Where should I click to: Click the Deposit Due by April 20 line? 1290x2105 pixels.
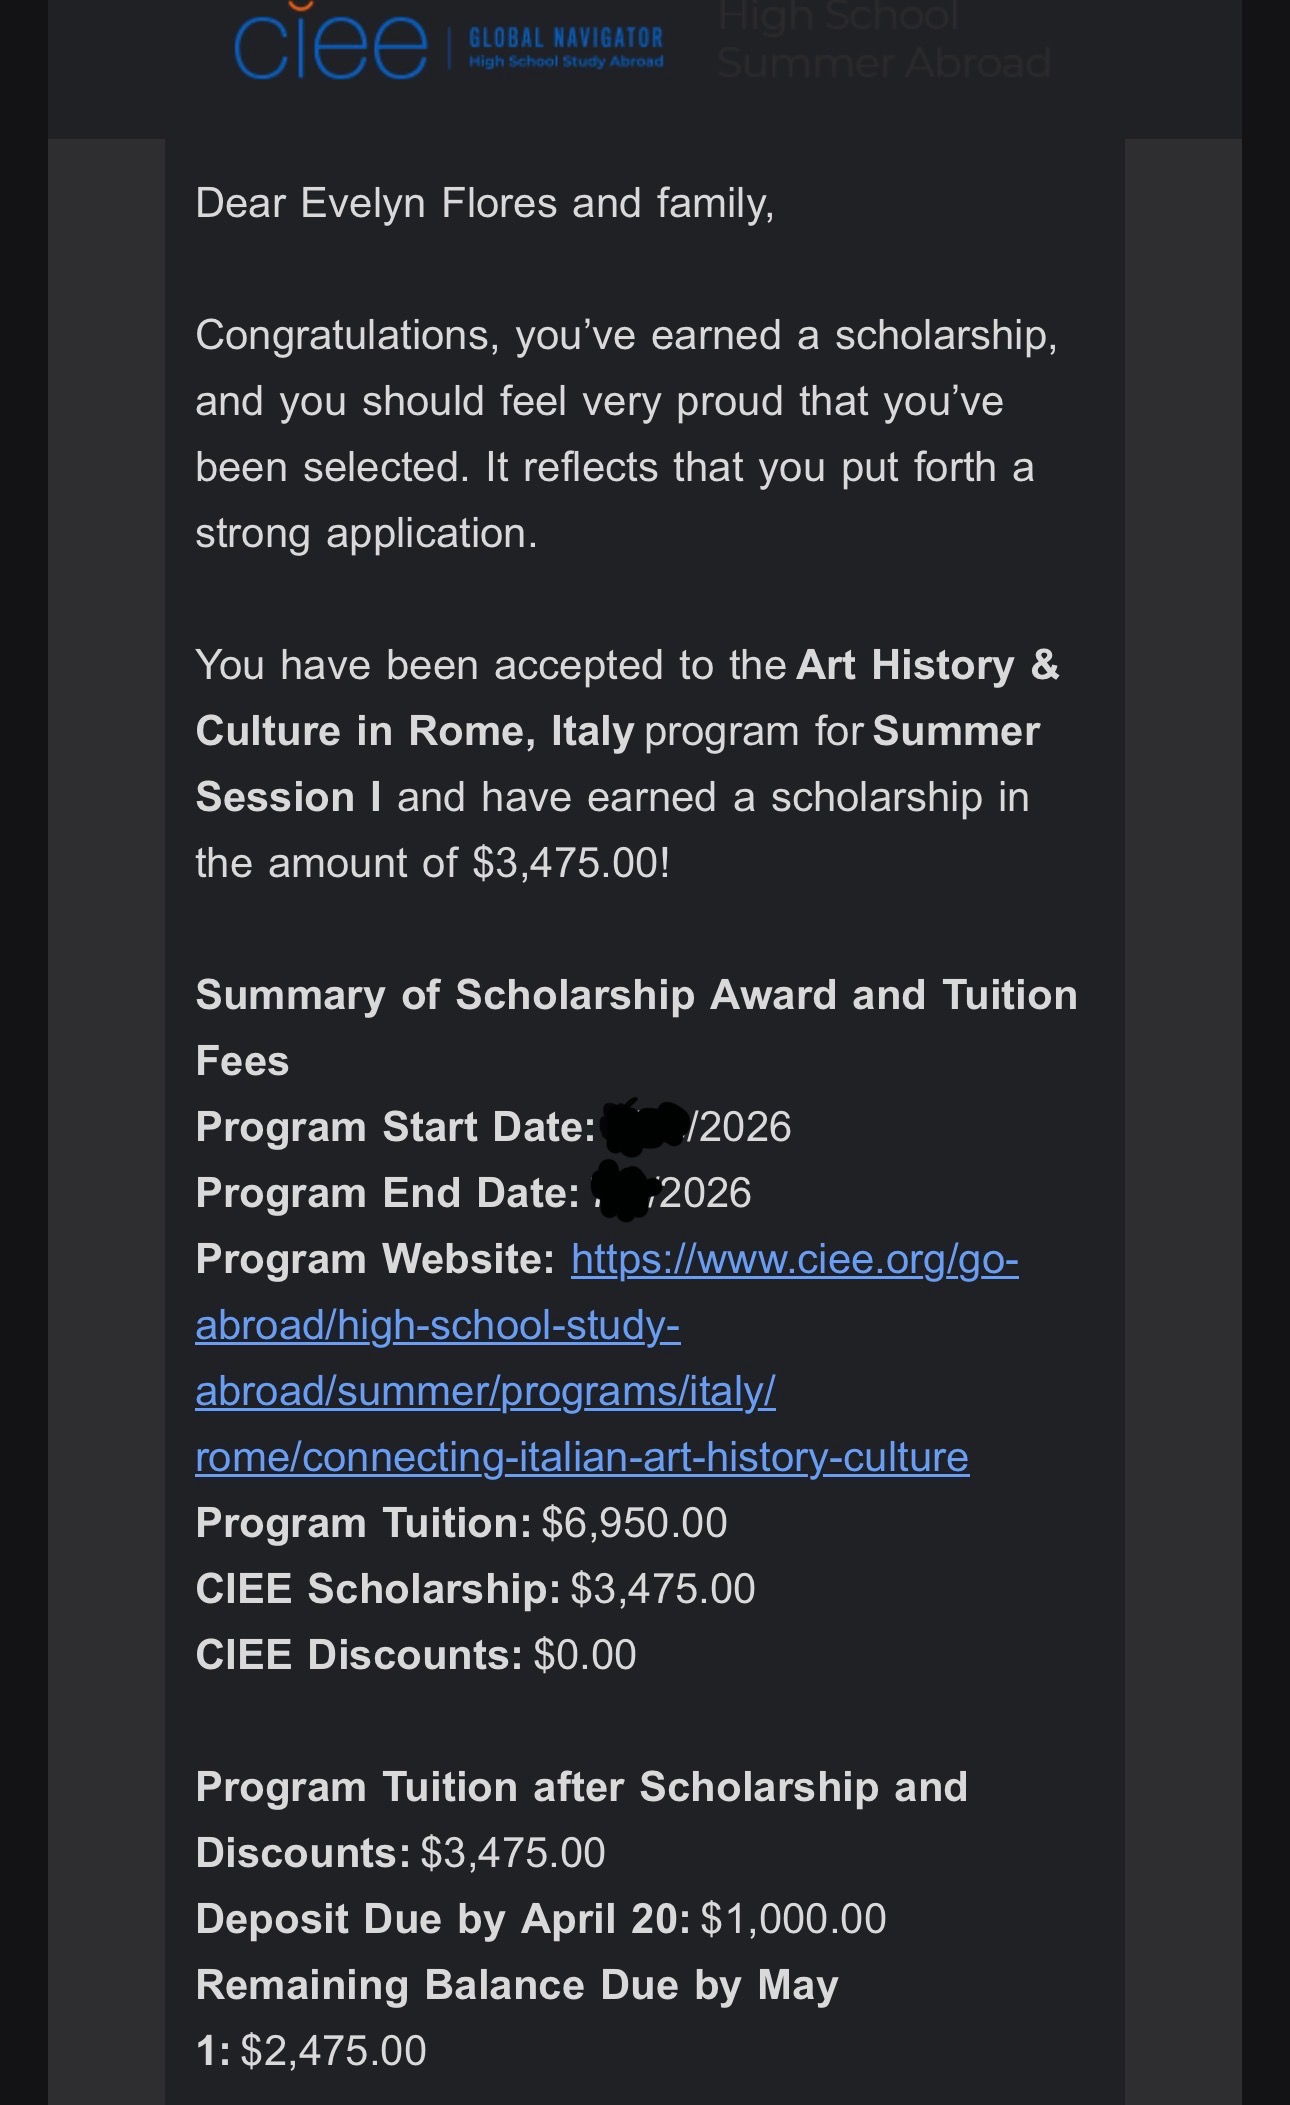click(540, 1919)
